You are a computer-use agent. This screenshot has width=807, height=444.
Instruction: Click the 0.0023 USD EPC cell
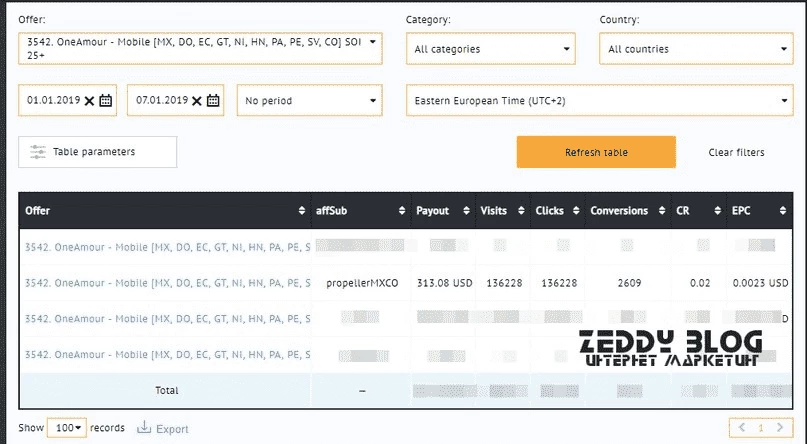pyautogui.click(x=760, y=283)
